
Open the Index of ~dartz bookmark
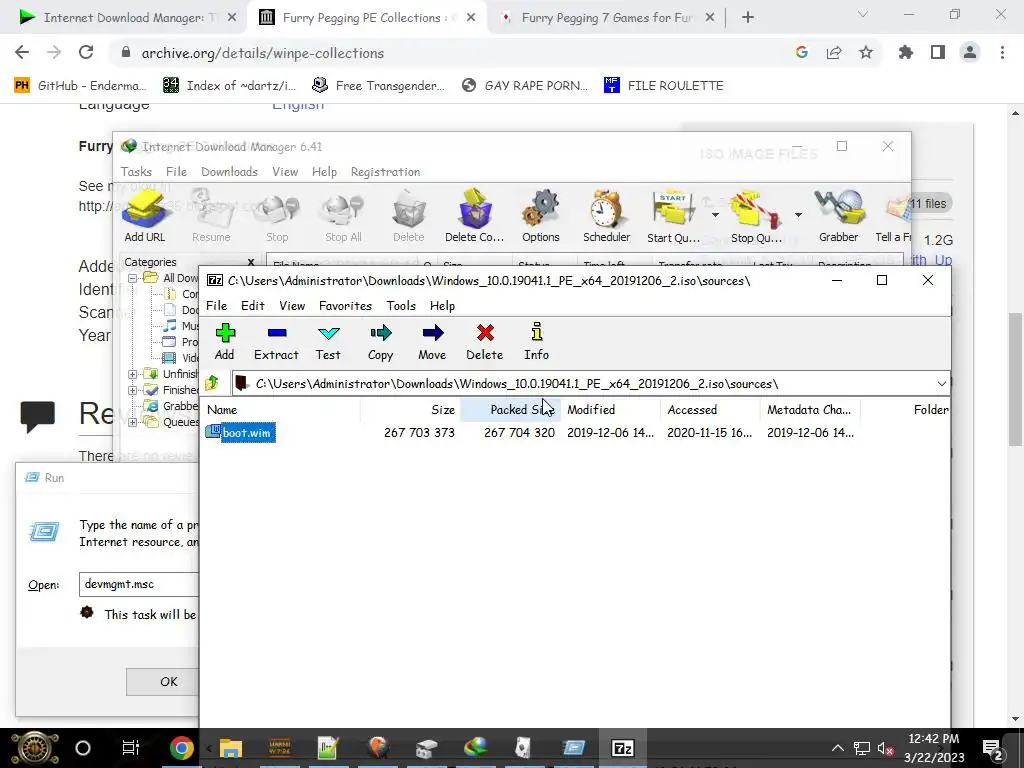click(x=229, y=86)
